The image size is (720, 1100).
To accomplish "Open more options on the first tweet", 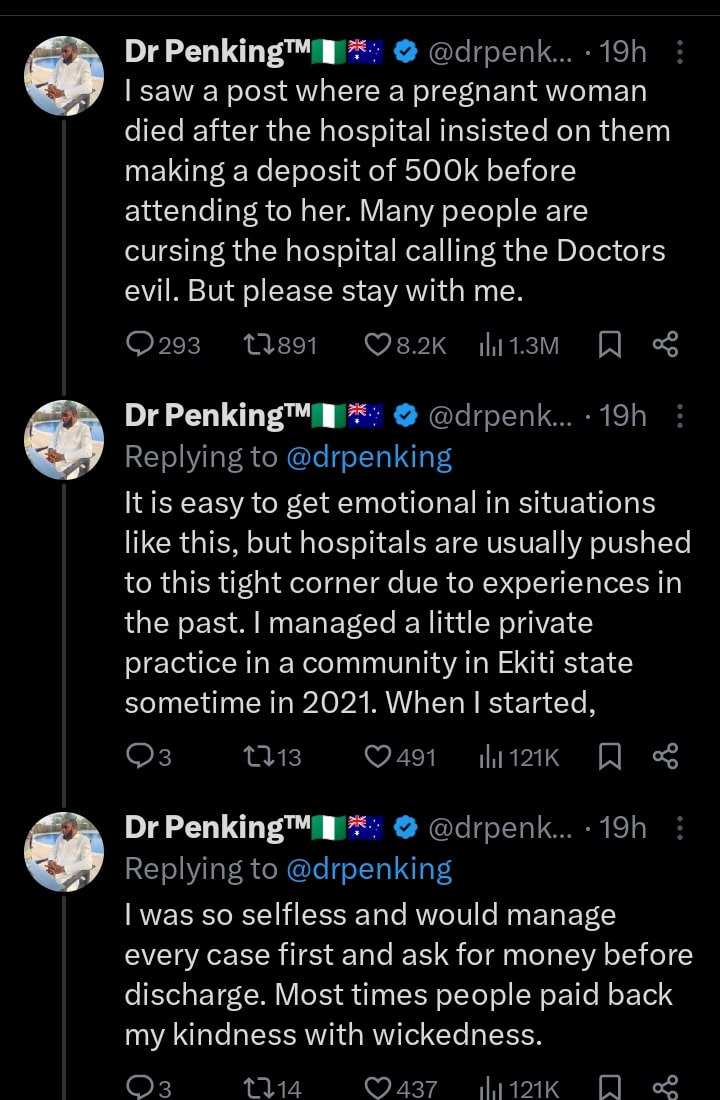I will (680, 52).
